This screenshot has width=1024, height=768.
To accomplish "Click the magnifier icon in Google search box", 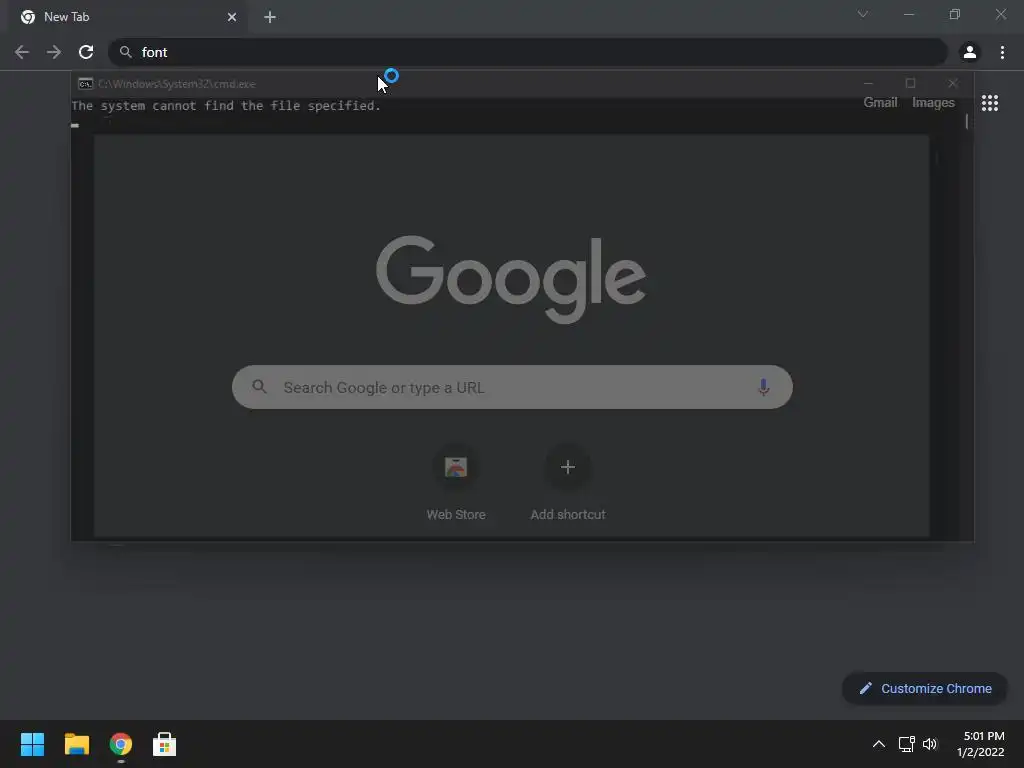I will click(259, 387).
